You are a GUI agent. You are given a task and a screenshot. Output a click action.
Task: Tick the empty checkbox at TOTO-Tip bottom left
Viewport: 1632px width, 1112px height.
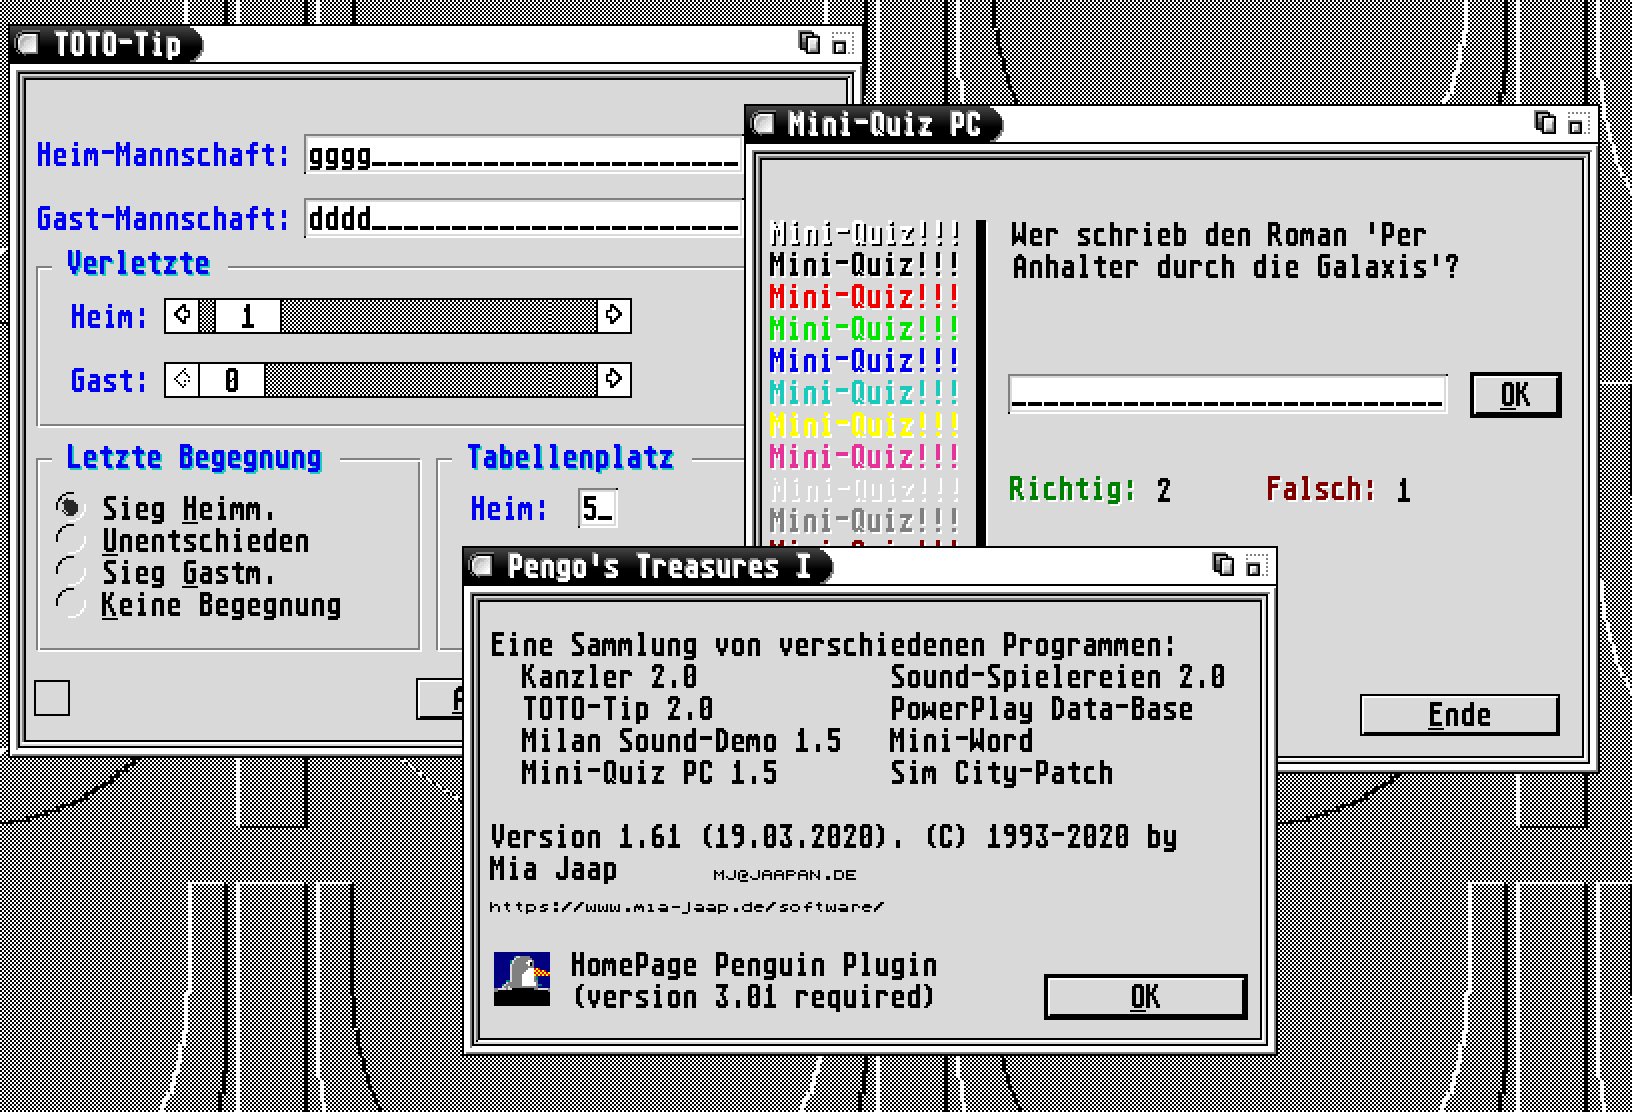tap(52, 698)
